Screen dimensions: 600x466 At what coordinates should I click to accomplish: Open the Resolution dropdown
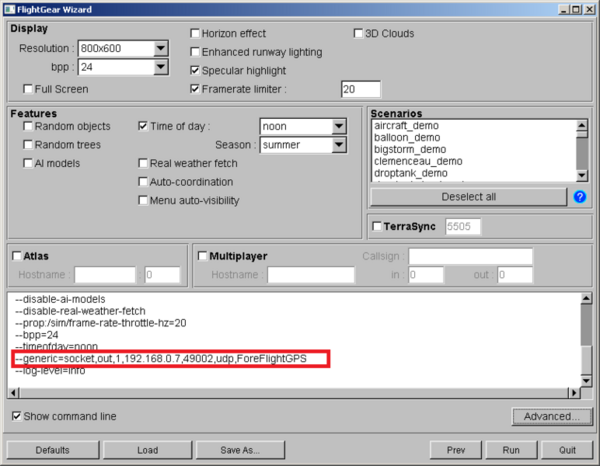(x=161, y=48)
